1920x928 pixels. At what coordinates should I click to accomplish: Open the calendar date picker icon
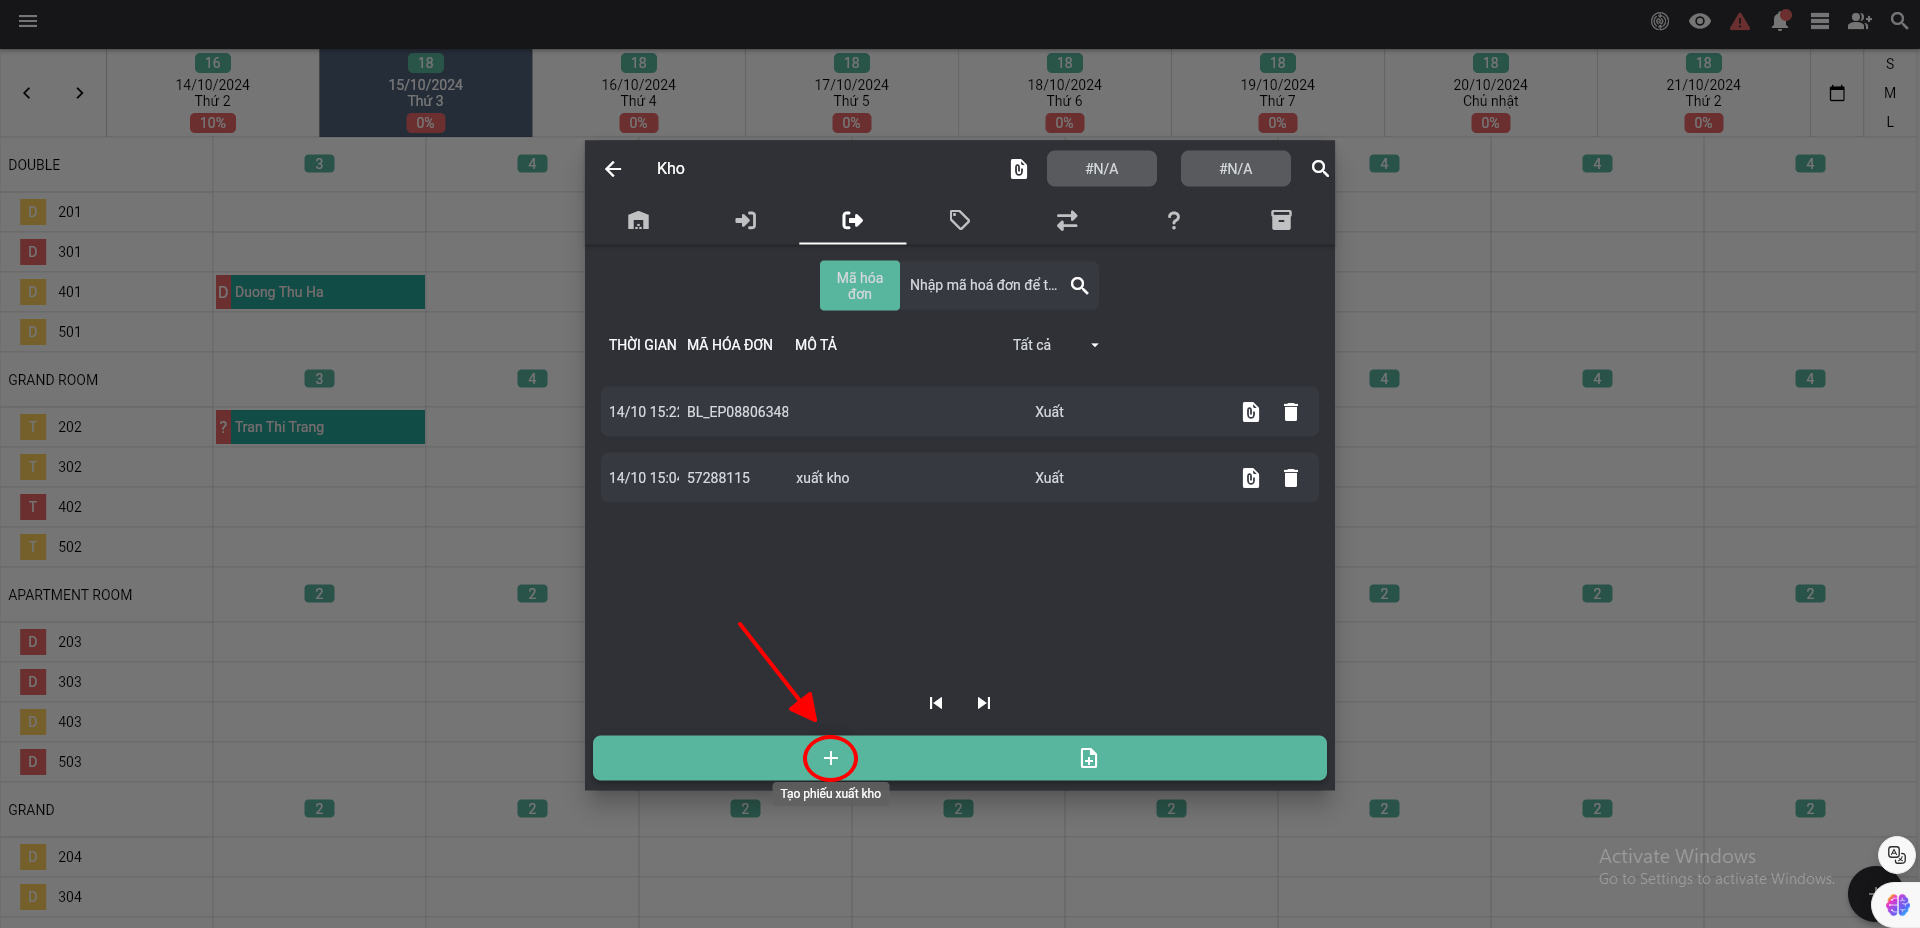point(1837,93)
